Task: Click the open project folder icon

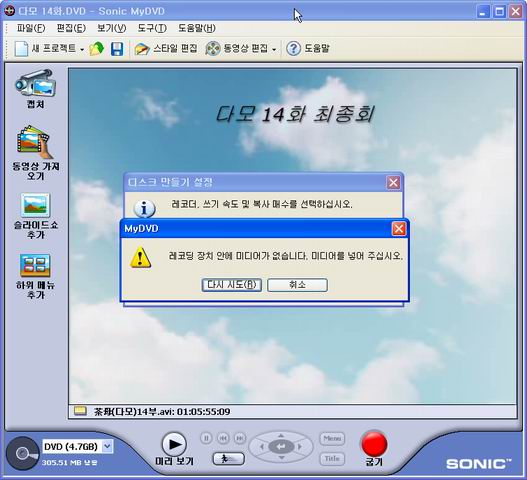Action: [x=97, y=49]
